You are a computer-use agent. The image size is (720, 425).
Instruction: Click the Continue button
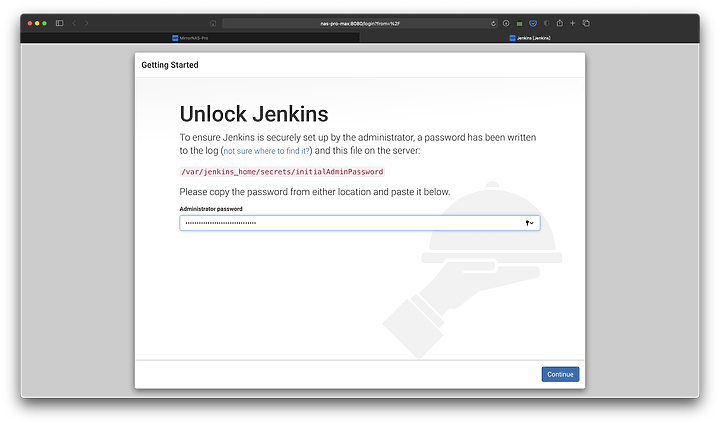pyautogui.click(x=560, y=374)
